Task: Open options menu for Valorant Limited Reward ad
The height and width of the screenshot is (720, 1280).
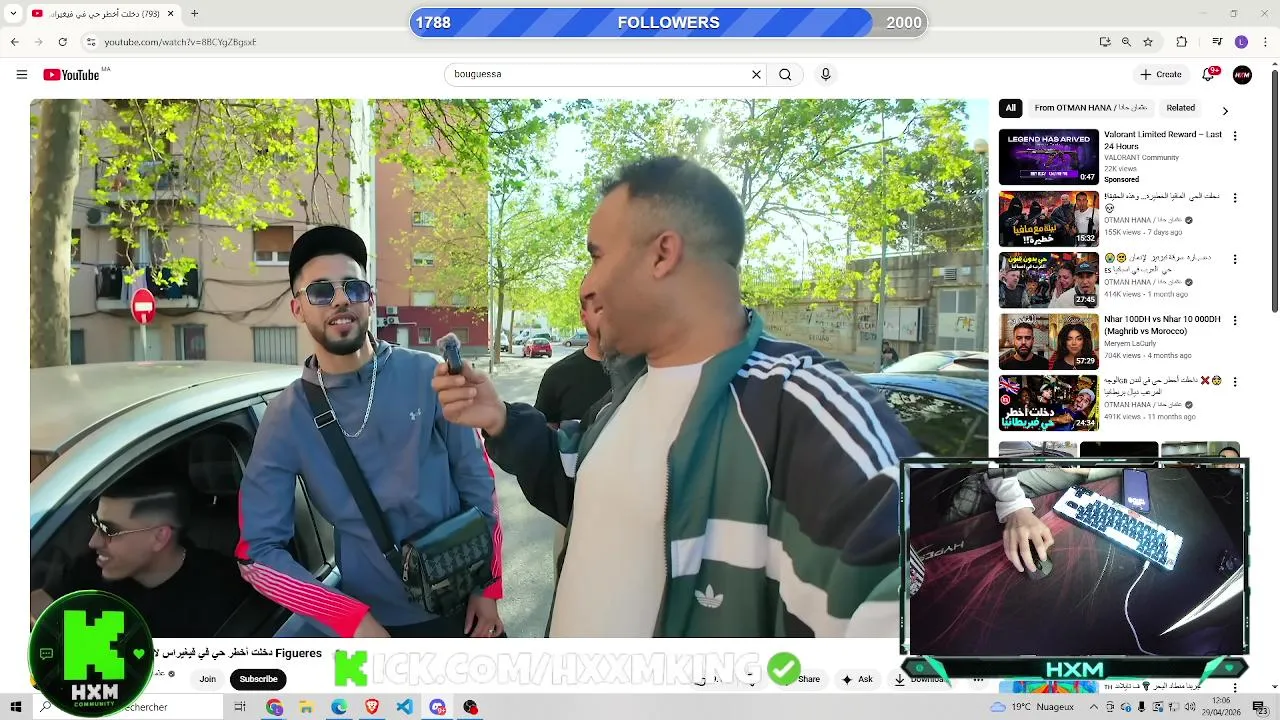Action: tap(1235, 136)
